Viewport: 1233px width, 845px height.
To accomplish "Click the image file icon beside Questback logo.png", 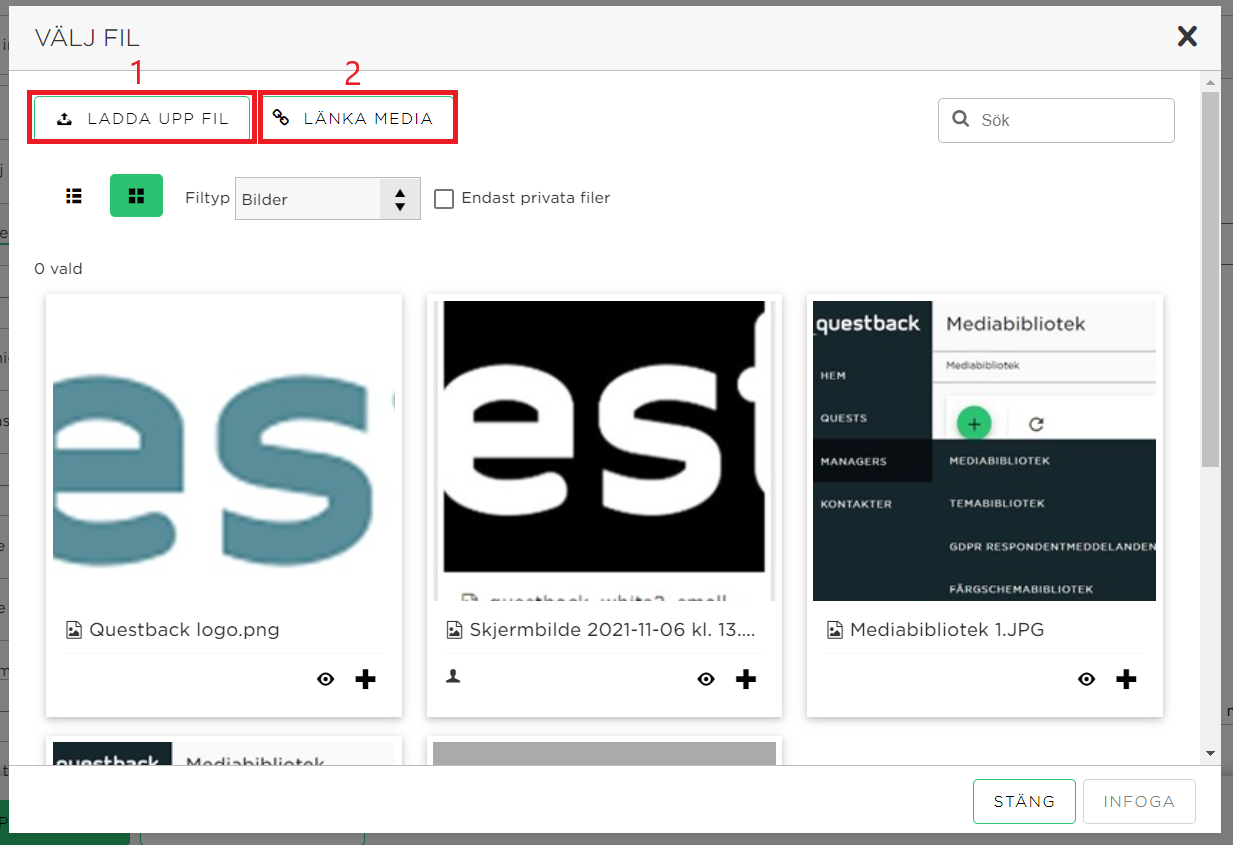I will pyautogui.click(x=73, y=630).
